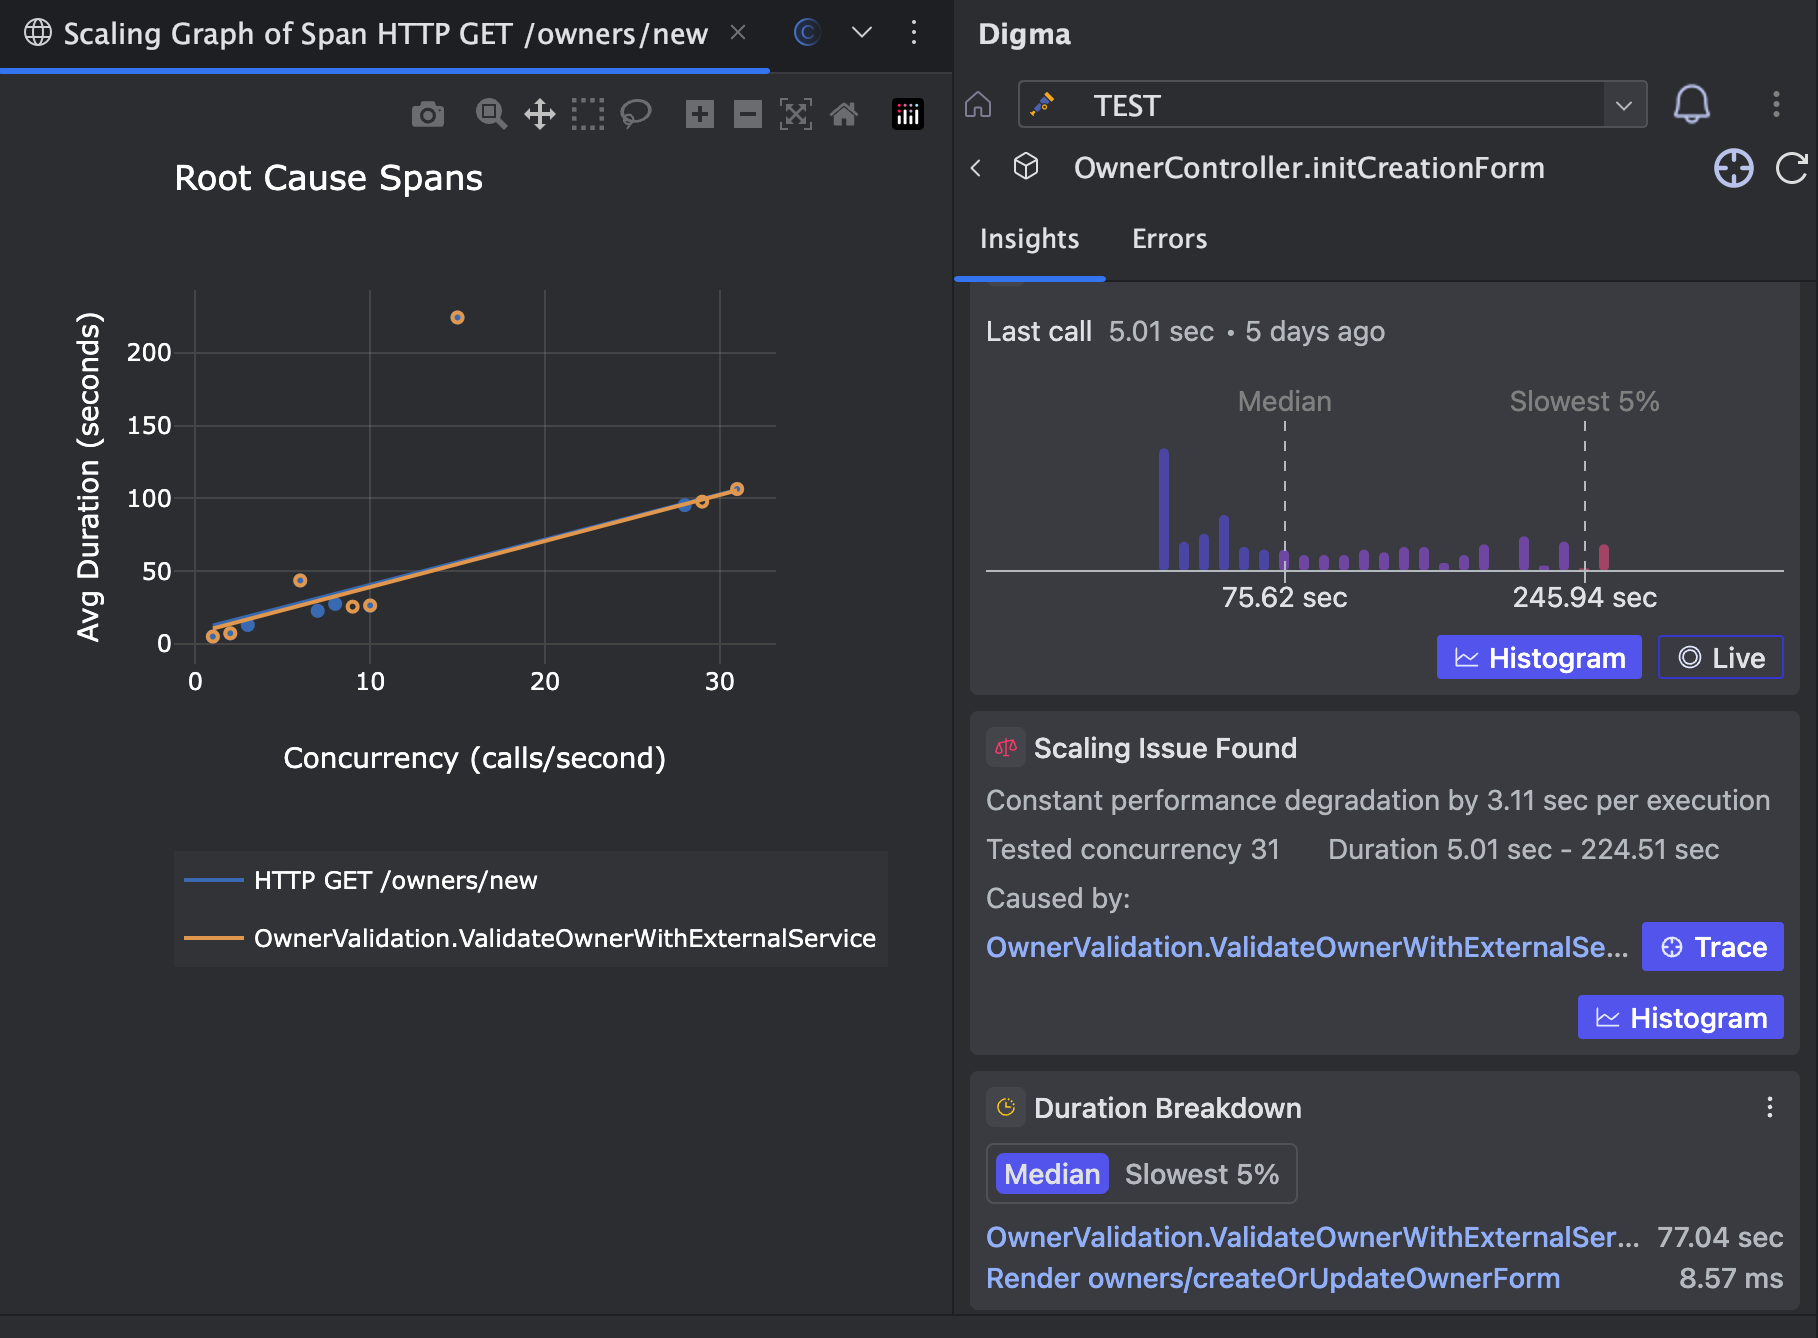
Task: Open OwnerValidation link in Duration Breakdown
Action: pyautogui.click(x=1313, y=1237)
